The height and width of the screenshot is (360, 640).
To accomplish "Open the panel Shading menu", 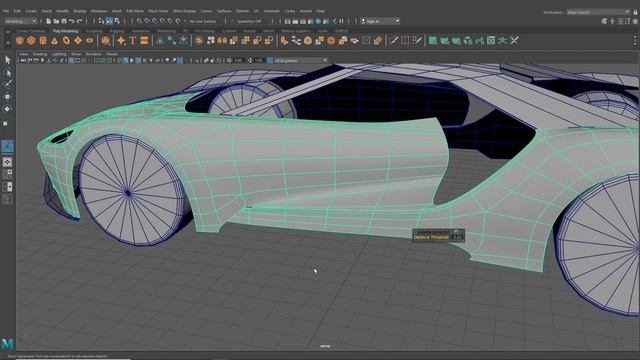I will point(40,54).
